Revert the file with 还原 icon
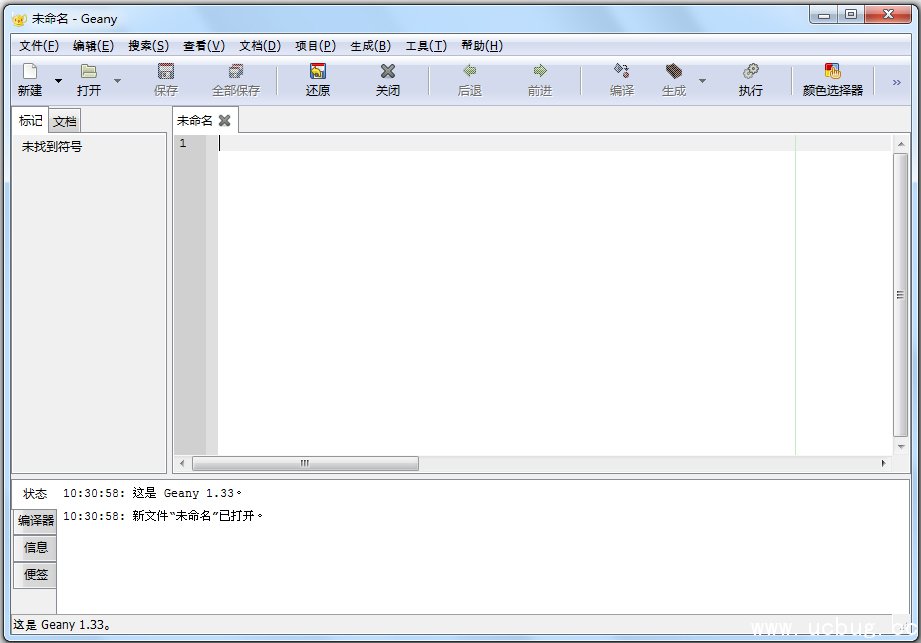 318,71
